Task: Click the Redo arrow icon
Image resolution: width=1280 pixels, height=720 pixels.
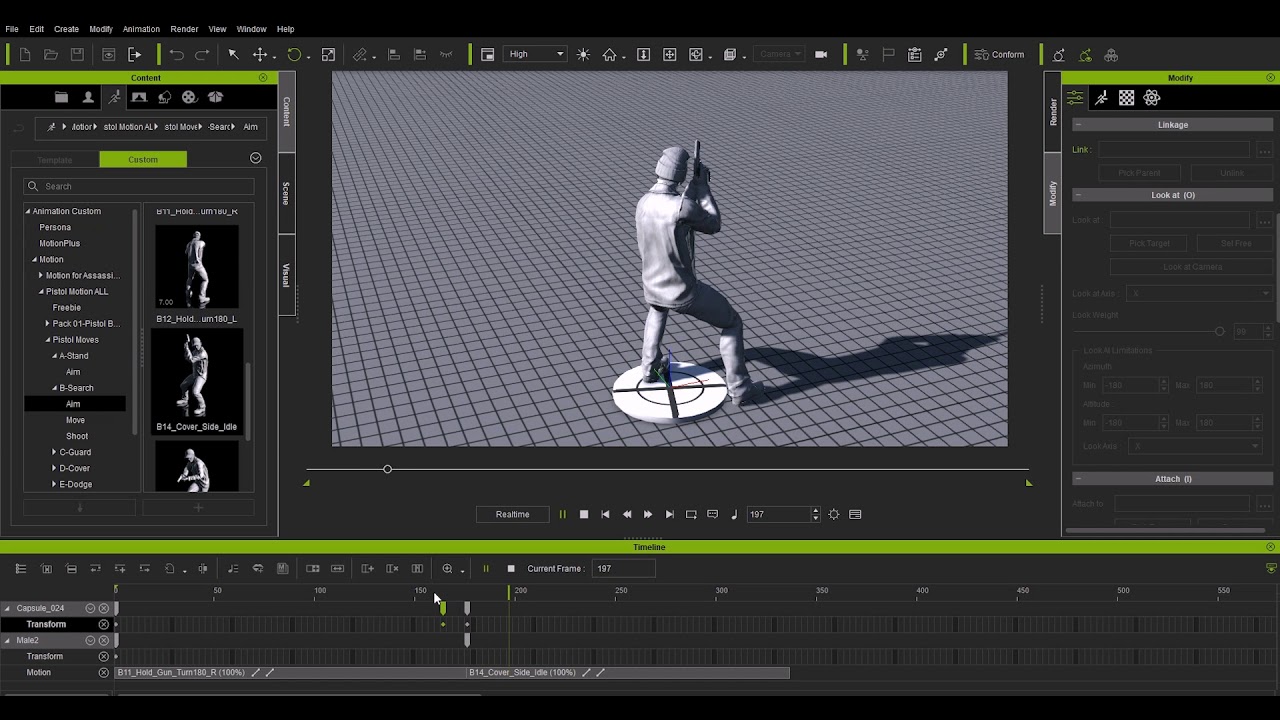Action: point(202,55)
